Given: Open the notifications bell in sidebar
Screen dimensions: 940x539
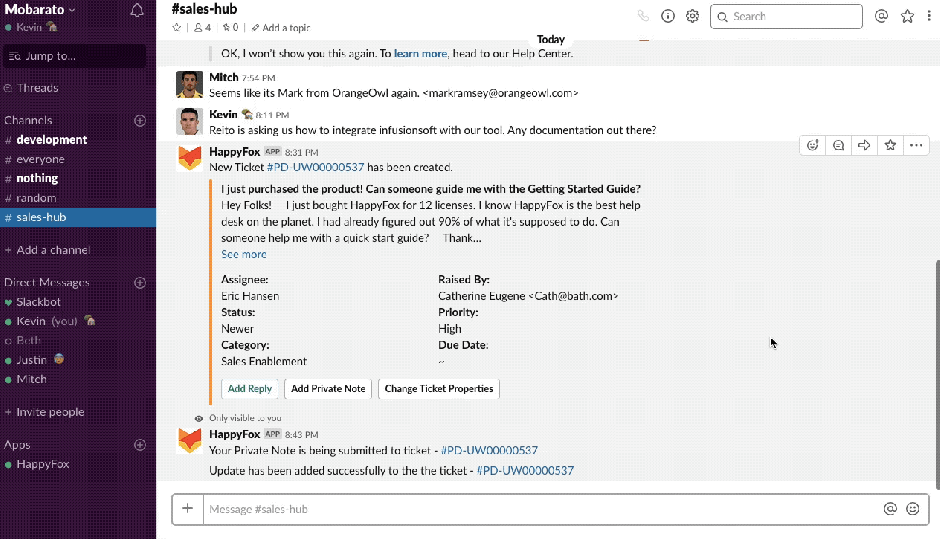Looking at the screenshot, I should [x=137, y=10].
